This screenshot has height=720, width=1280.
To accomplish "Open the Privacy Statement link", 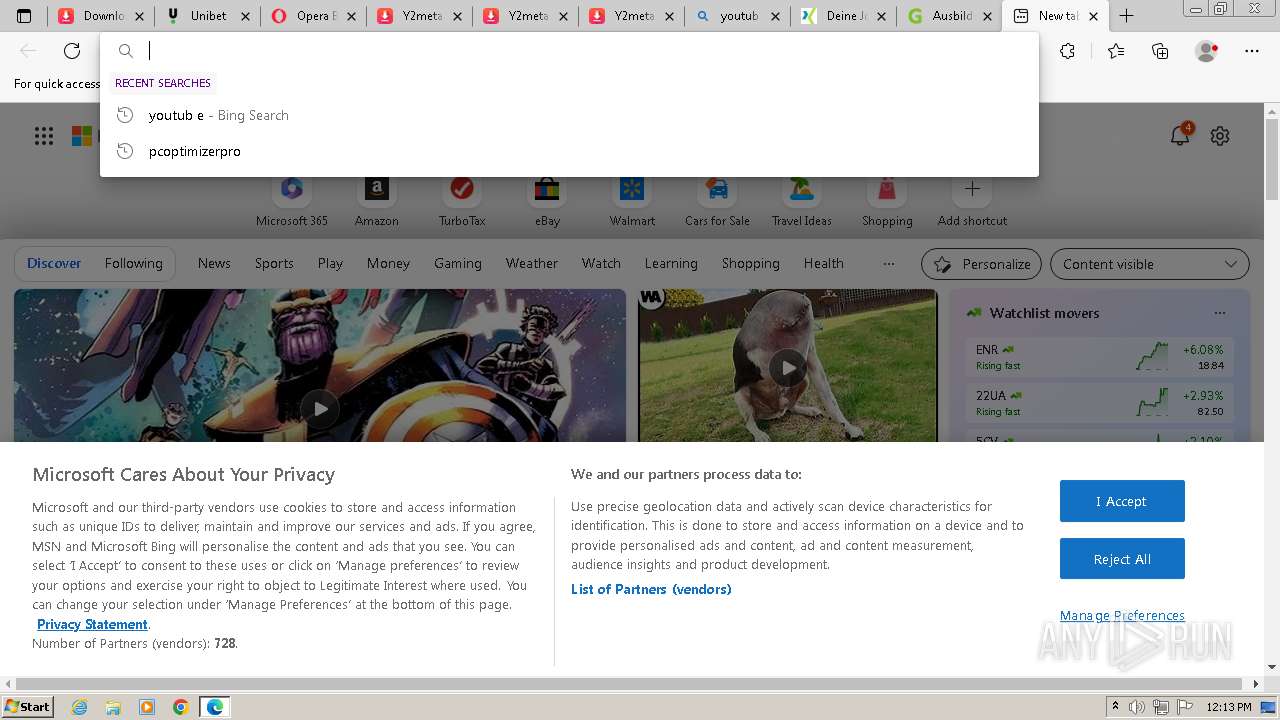I will pyautogui.click(x=92, y=624).
